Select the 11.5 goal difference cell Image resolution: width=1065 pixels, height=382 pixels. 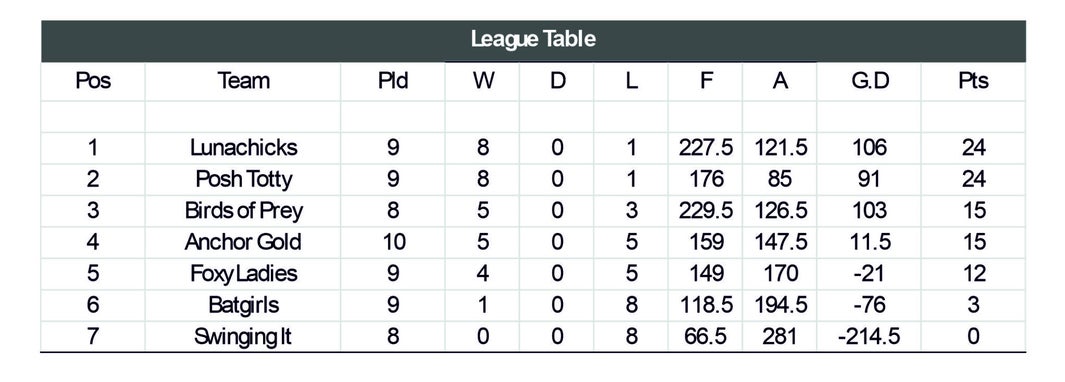click(869, 242)
